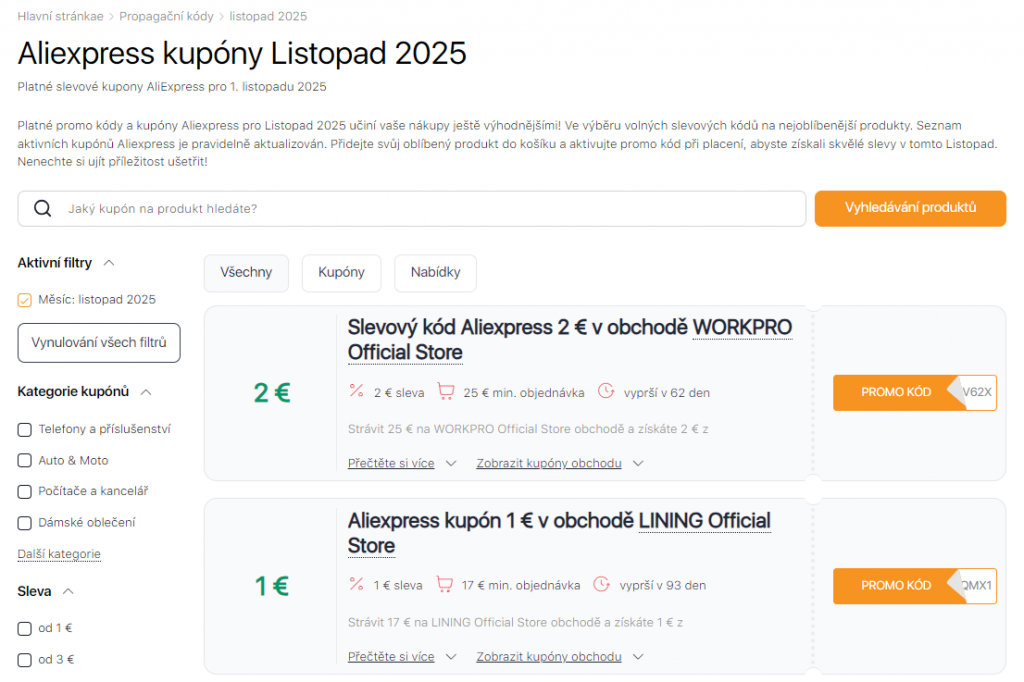Collapse the 'Kategorie kupónů' section
Viewport: 1024px width, 682px height.
tap(146, 392)
